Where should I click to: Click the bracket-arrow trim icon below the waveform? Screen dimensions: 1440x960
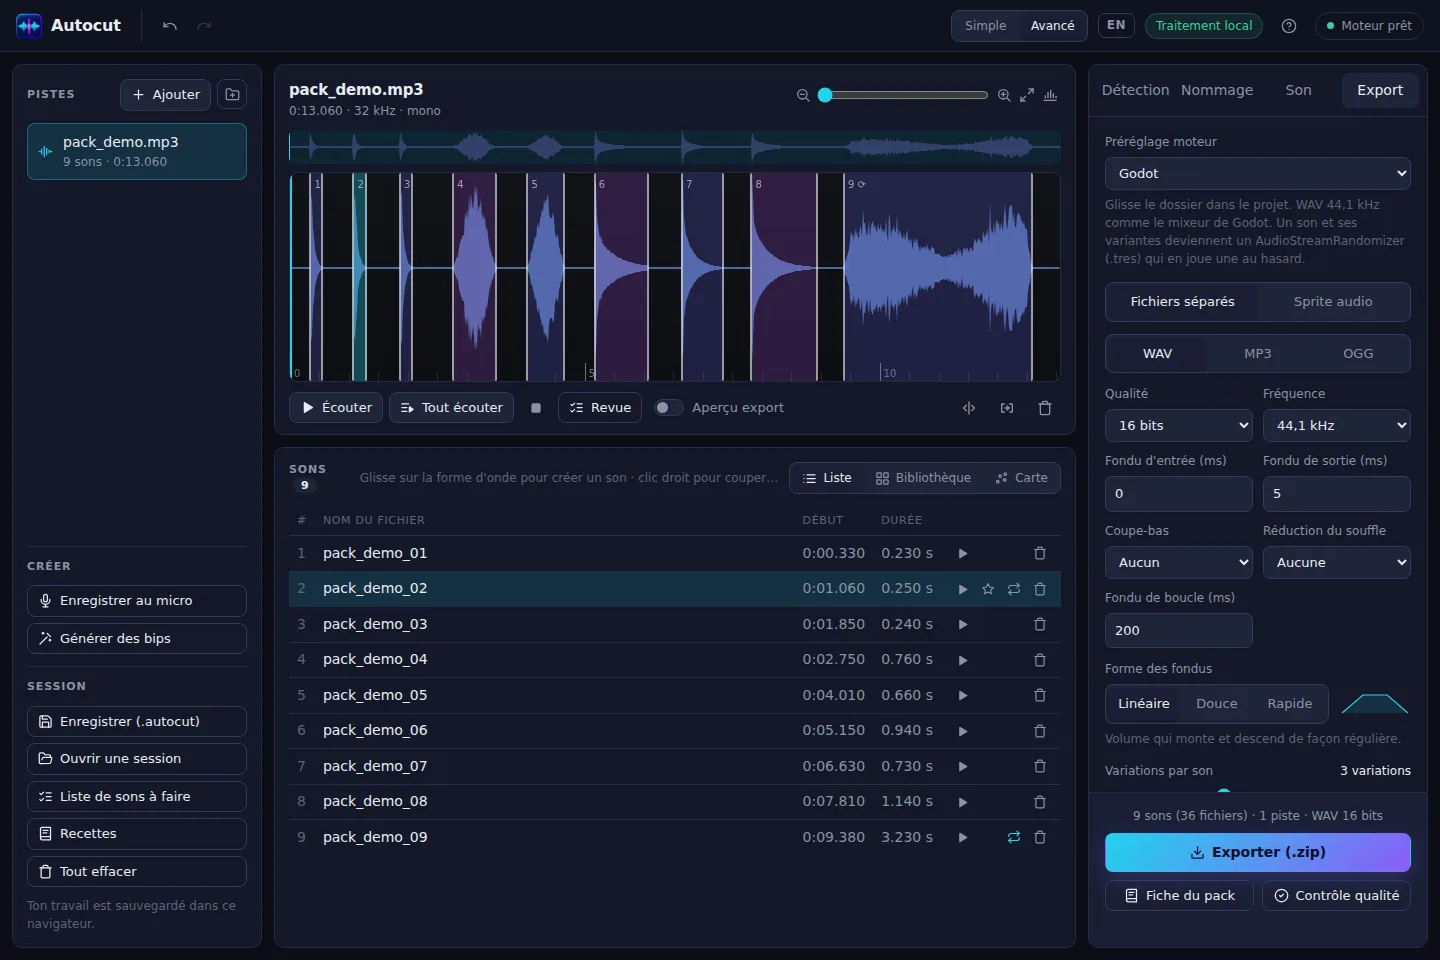tap(1007, 408)
